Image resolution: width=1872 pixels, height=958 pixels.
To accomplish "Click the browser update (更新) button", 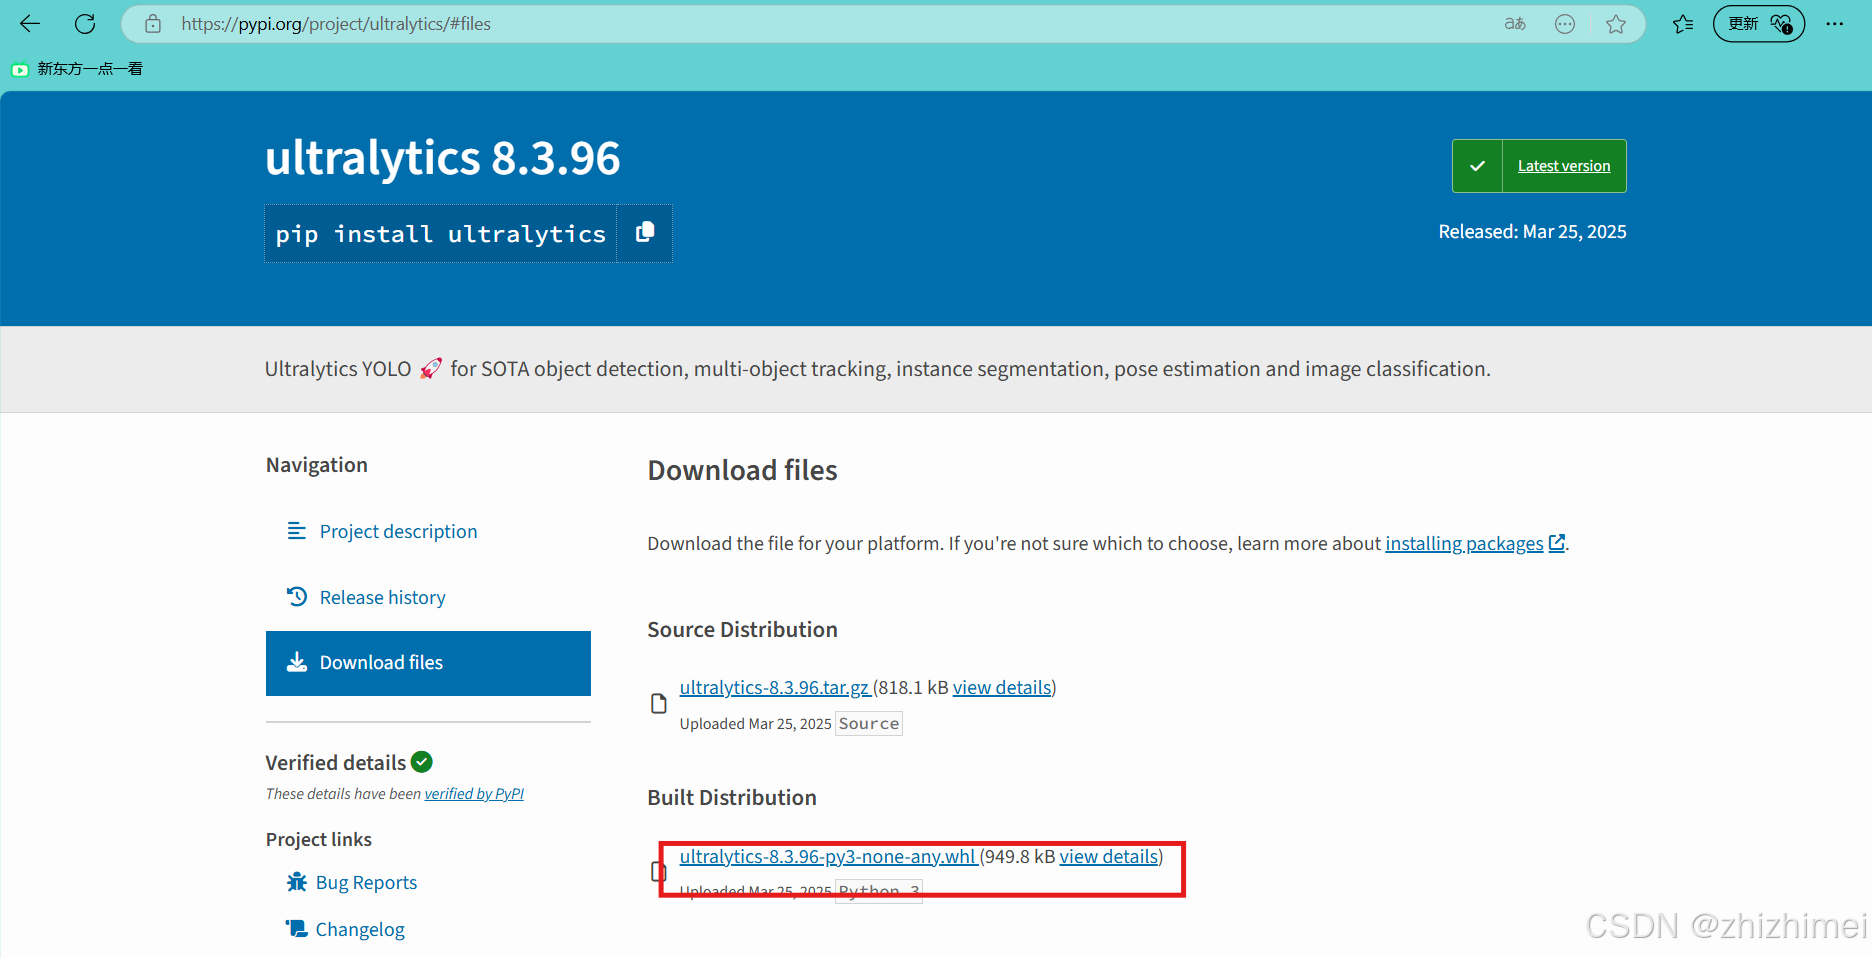I will pyautogui.click(x=1759, y=24).
